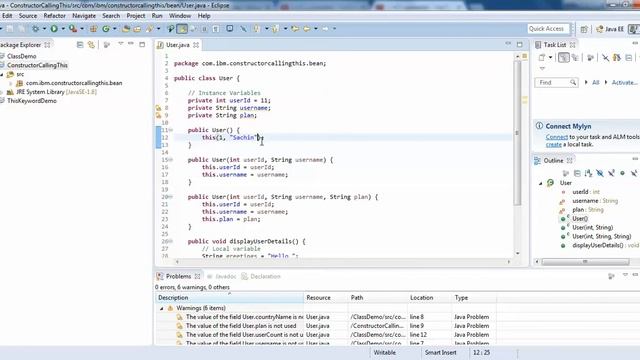Click the All working set link
This screenshot has height=360, width=640.
coord(596,82)
